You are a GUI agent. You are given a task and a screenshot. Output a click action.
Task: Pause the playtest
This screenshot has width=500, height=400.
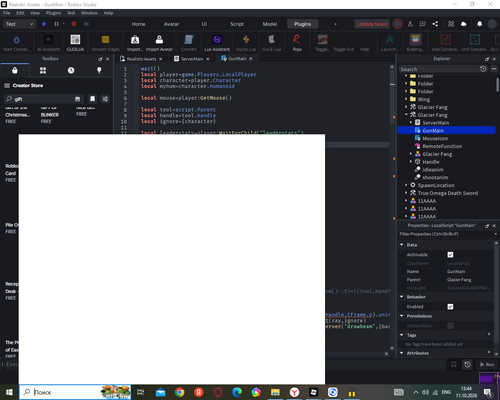56,24
